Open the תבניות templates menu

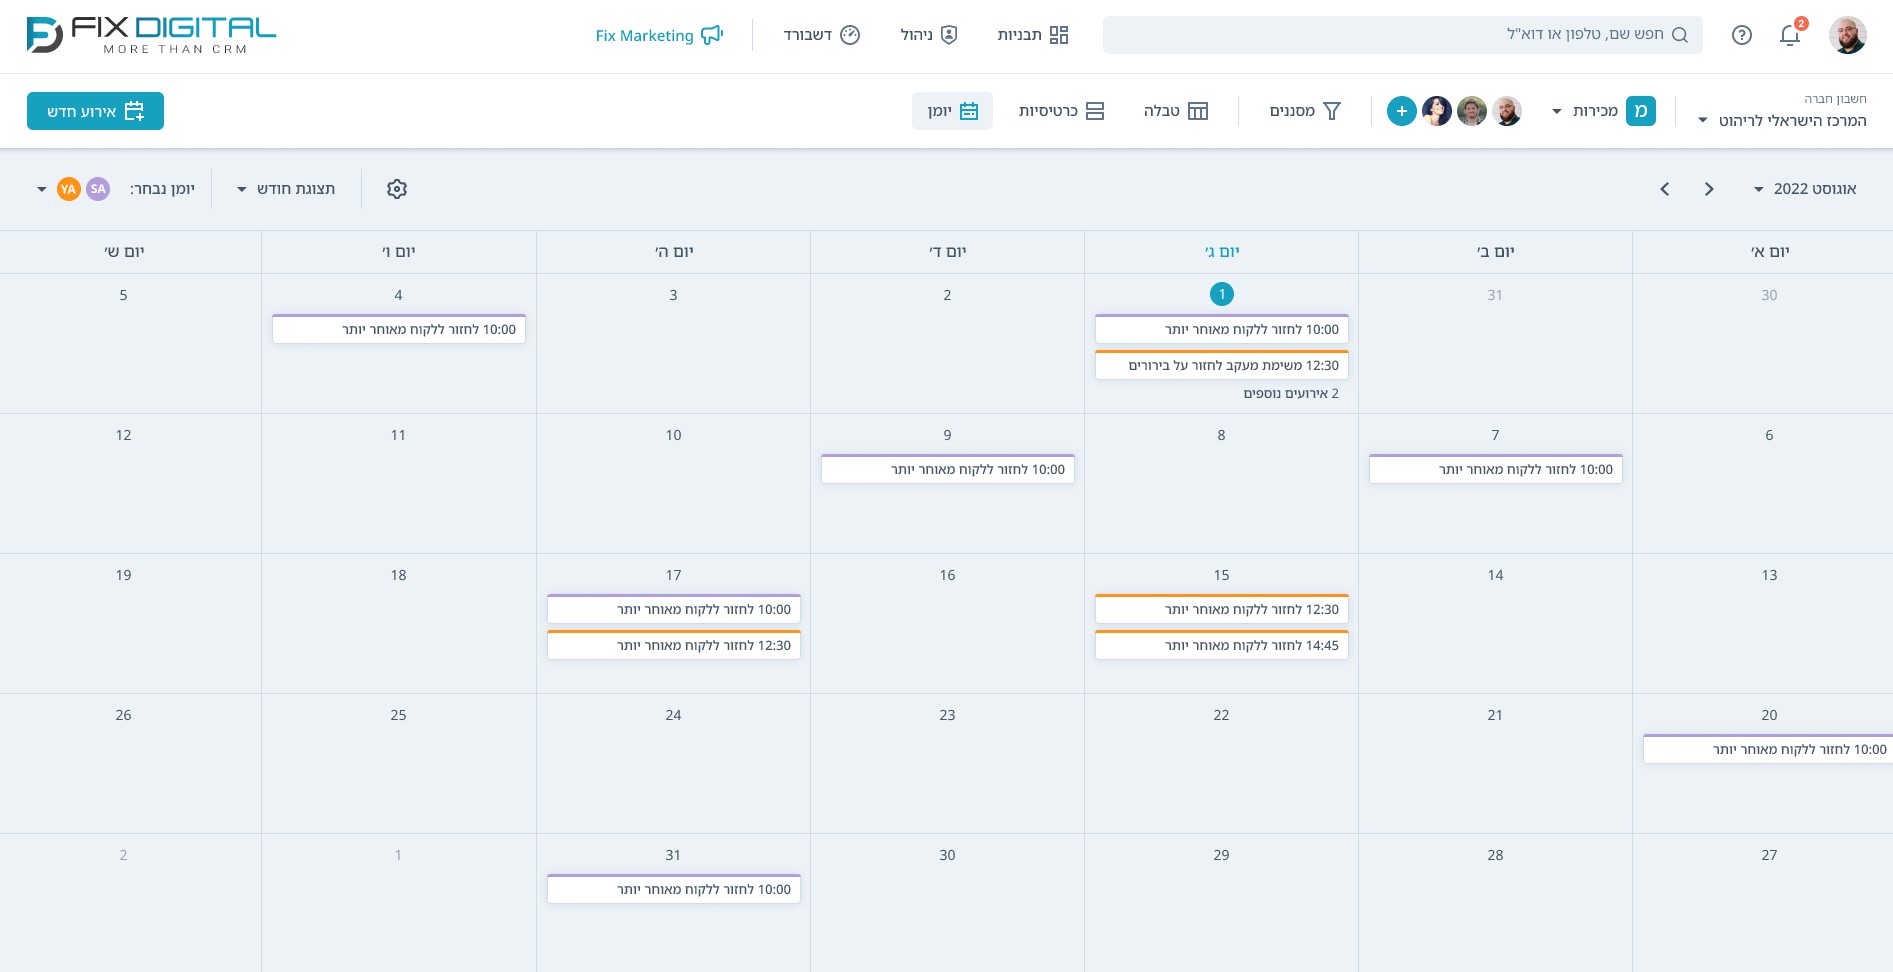click(x=1033, y=35)
